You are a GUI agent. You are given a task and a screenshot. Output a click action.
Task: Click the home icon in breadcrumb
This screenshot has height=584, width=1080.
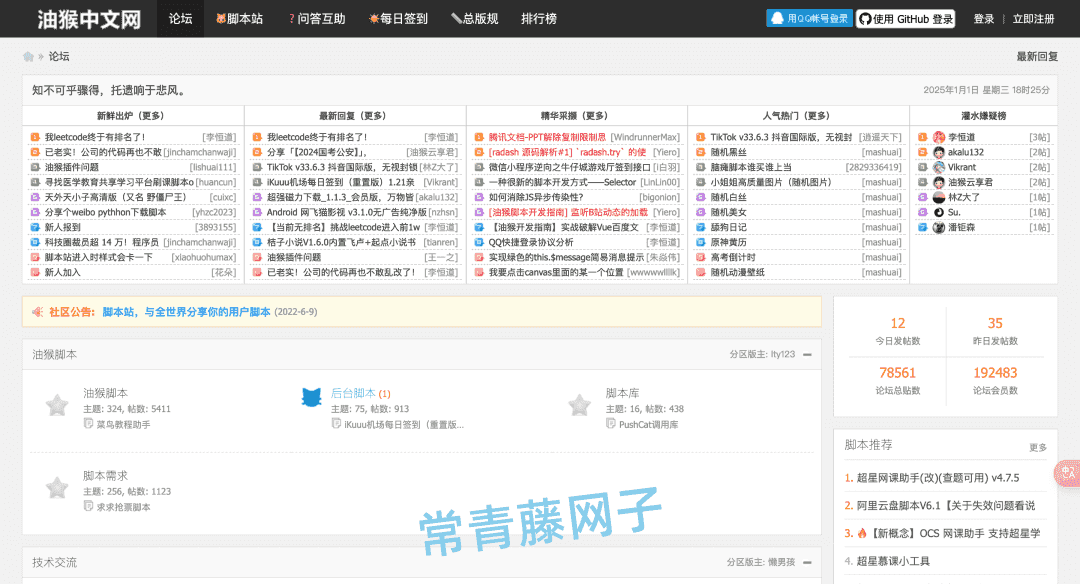tap(28, 56)
